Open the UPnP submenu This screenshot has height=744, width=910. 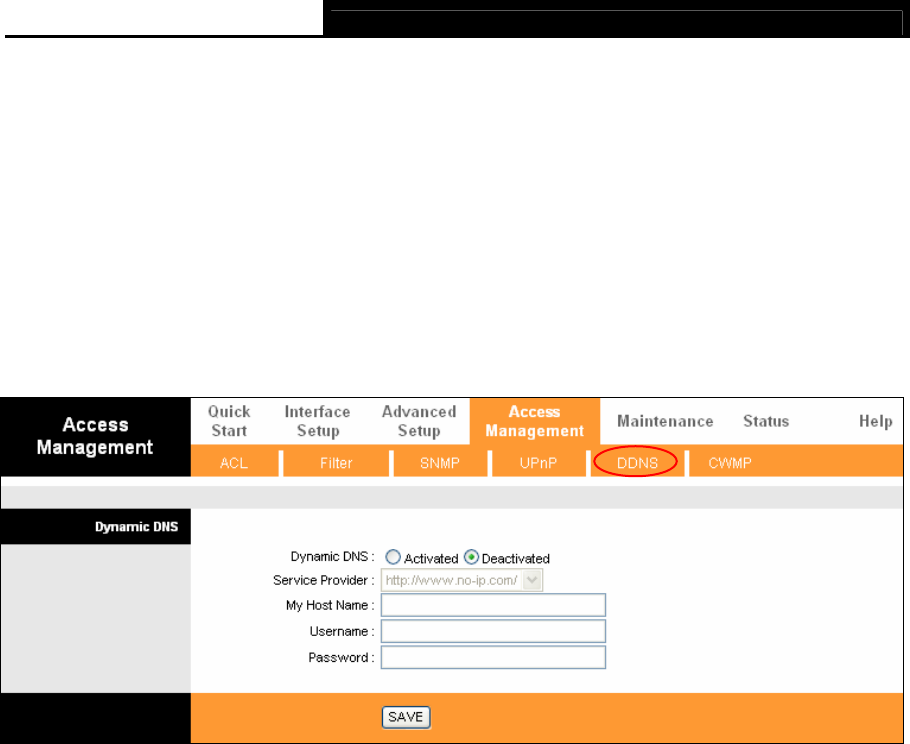(538, 463)
